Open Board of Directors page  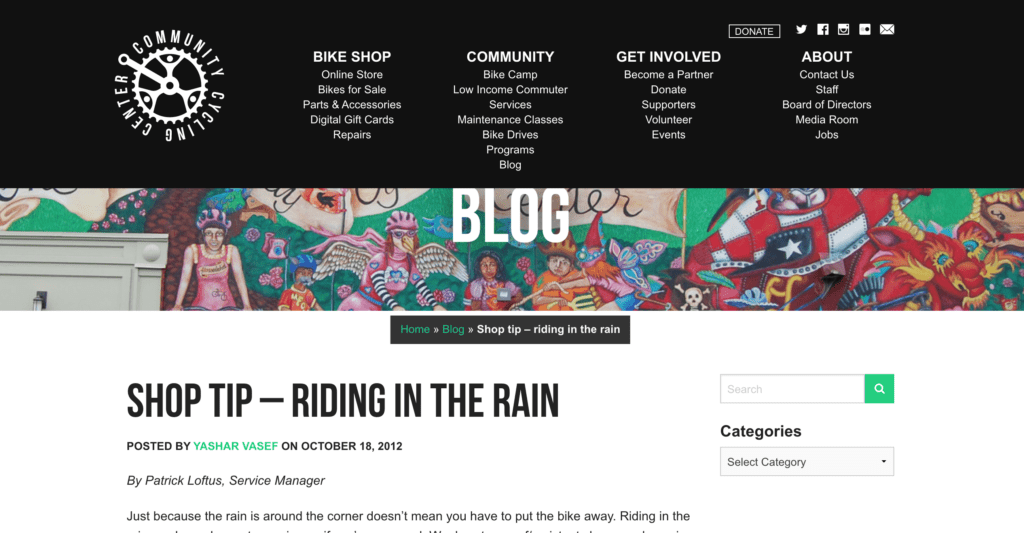coord(827,105)
